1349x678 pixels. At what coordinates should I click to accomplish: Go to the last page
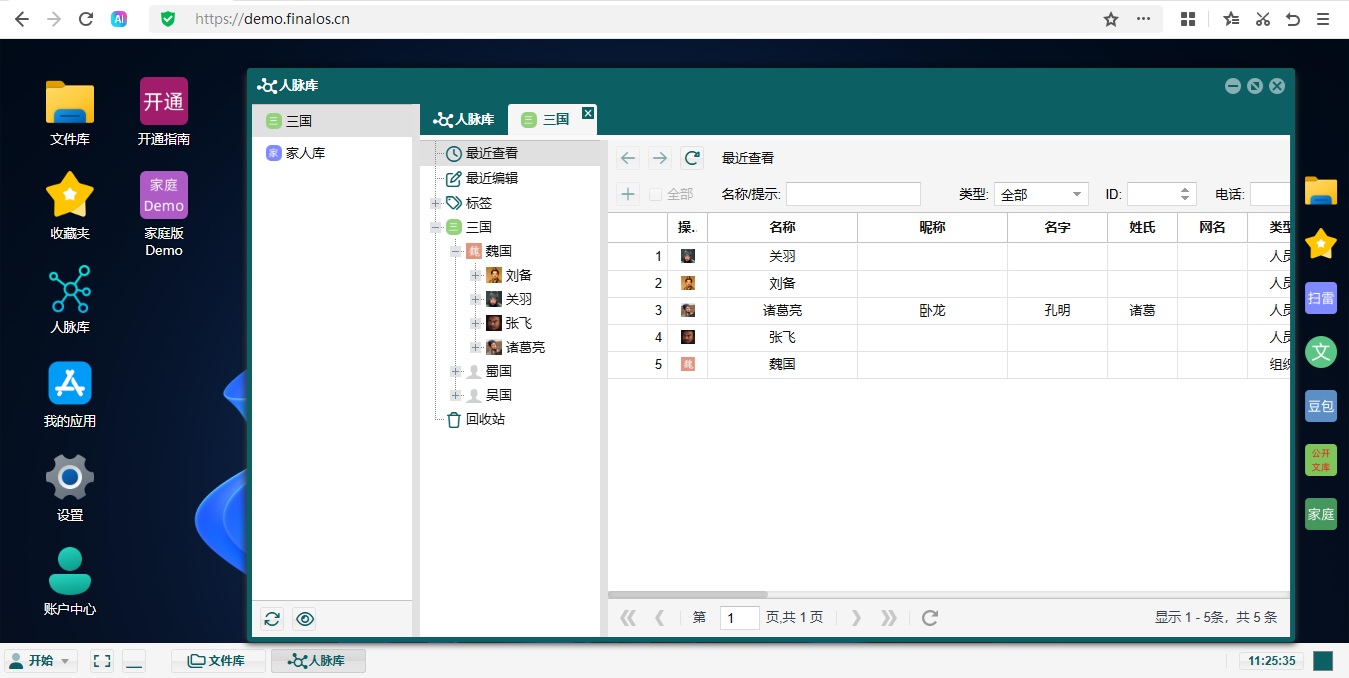(888, 618)
